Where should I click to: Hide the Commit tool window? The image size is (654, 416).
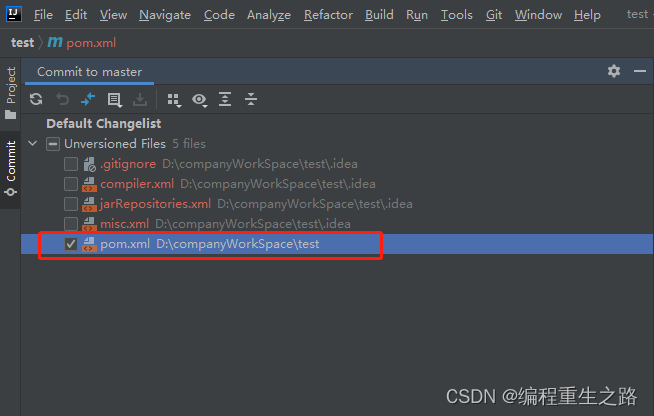(x=640, y=71)
